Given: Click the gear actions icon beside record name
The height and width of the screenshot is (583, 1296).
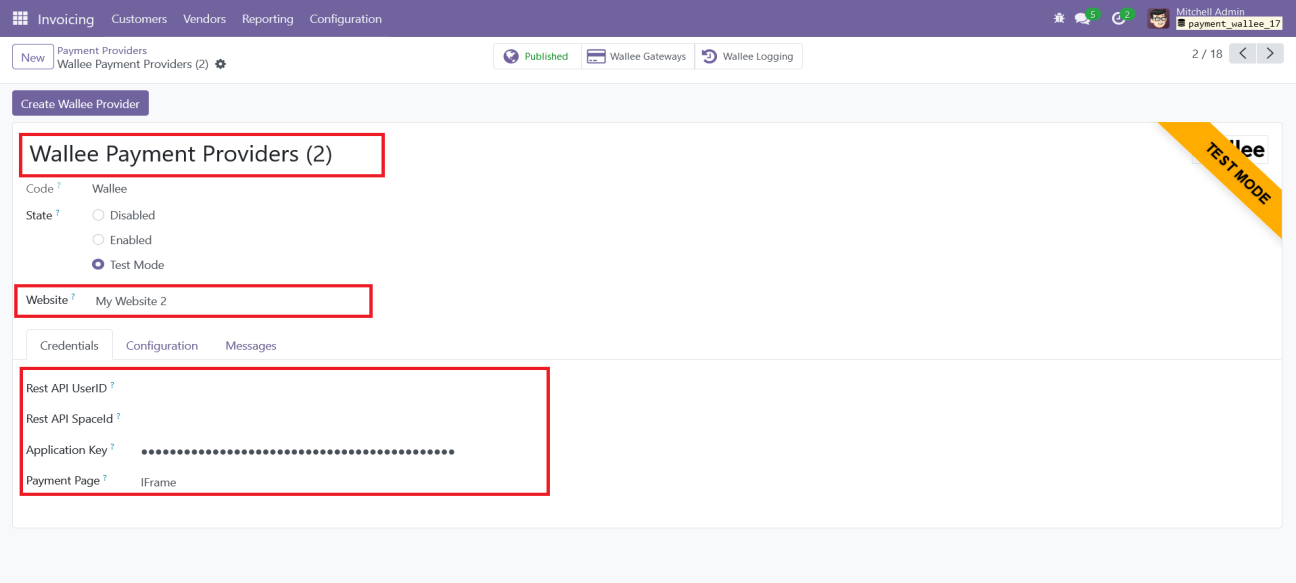Looking at the screenshot, I should click(x=221, y=64).
